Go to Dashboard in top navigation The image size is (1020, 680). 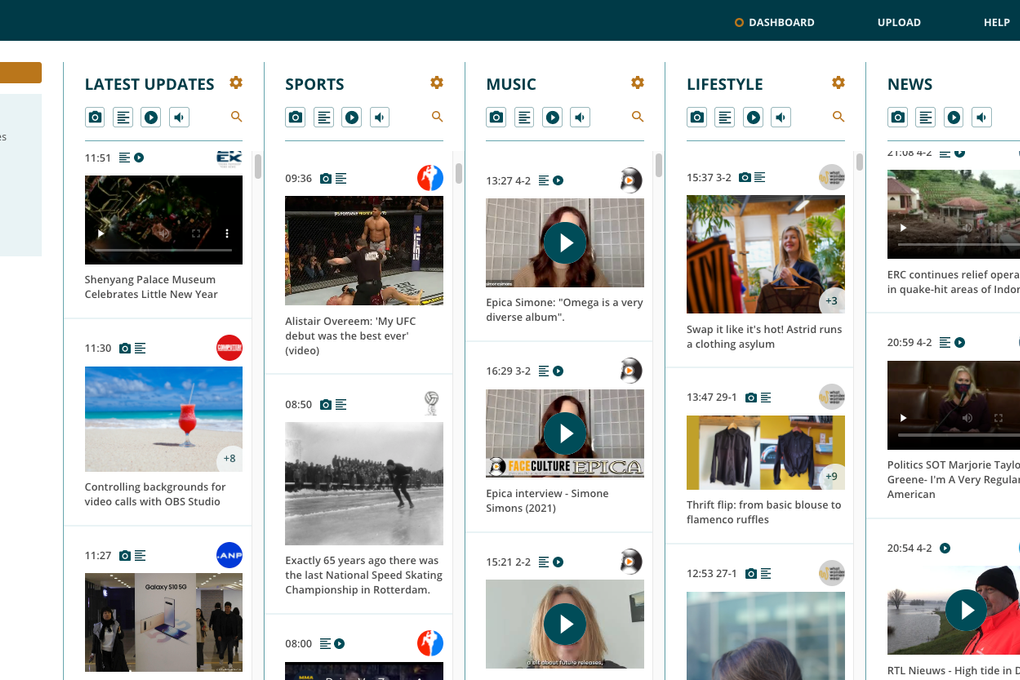tap(781, 22)
